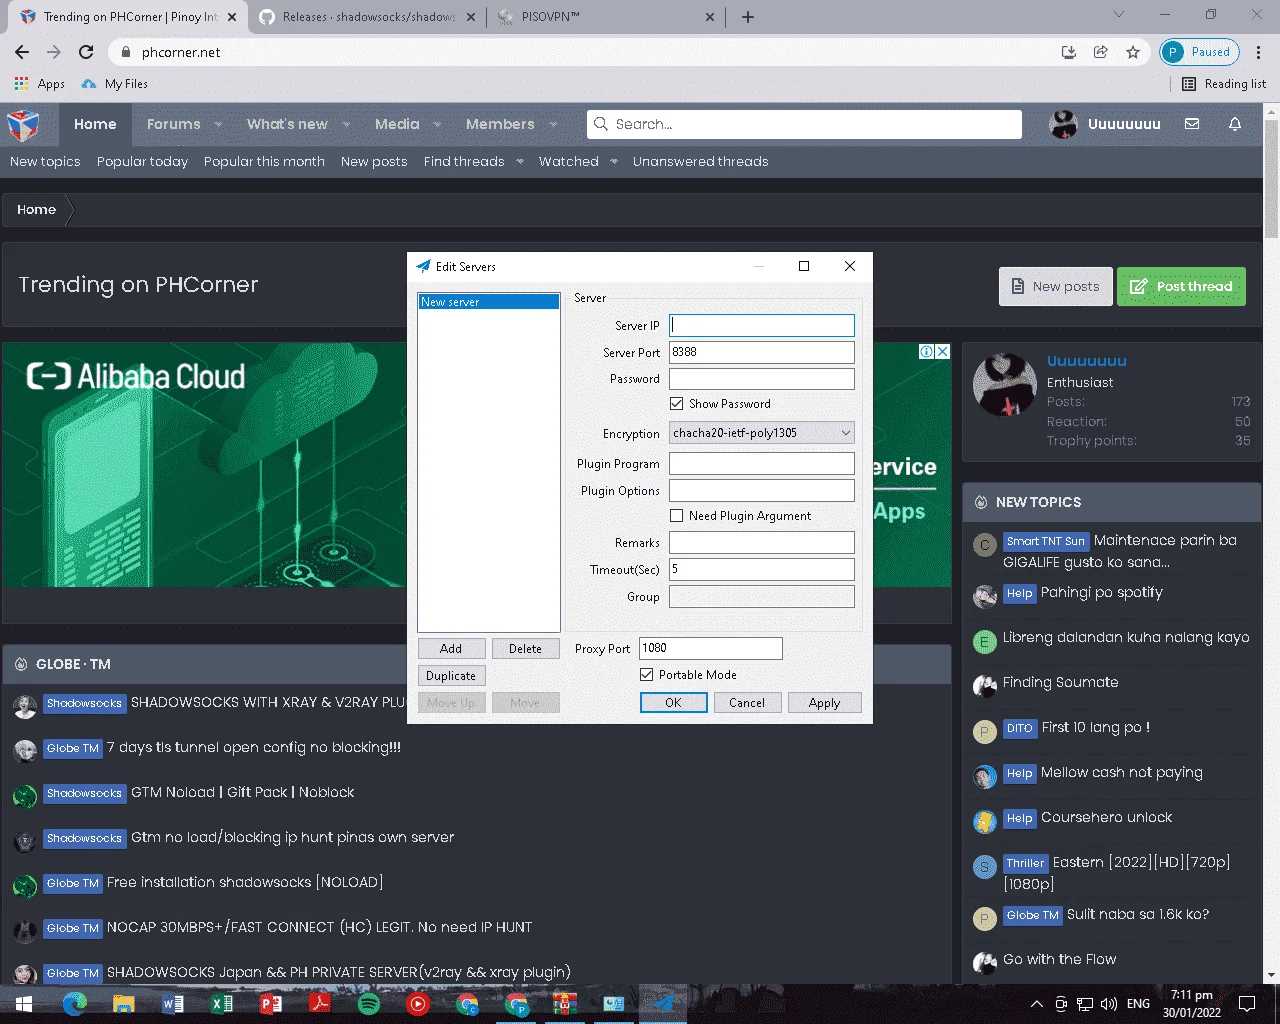Open WinRAR from the taskbar
Screen dimensions: 1280x1024
(x=565, y=1003)
